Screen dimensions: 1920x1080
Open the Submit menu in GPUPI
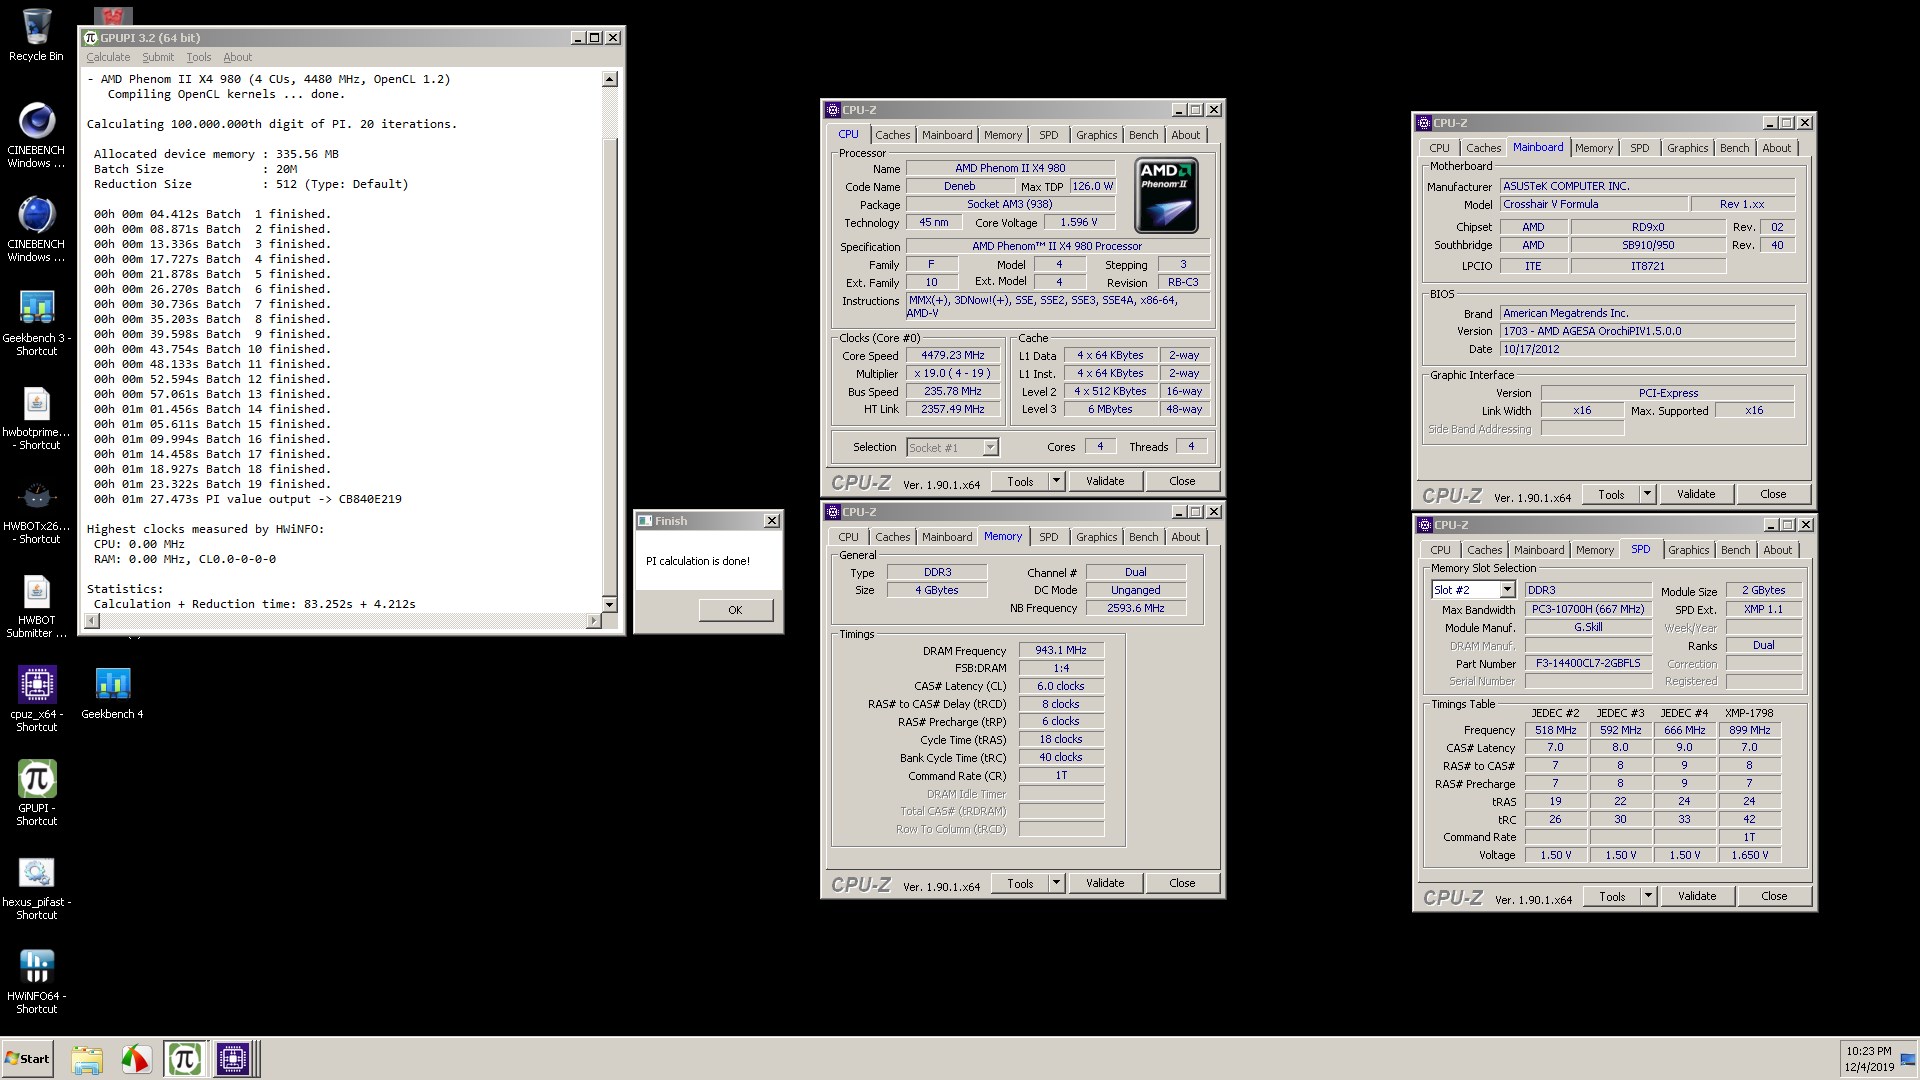158,57
